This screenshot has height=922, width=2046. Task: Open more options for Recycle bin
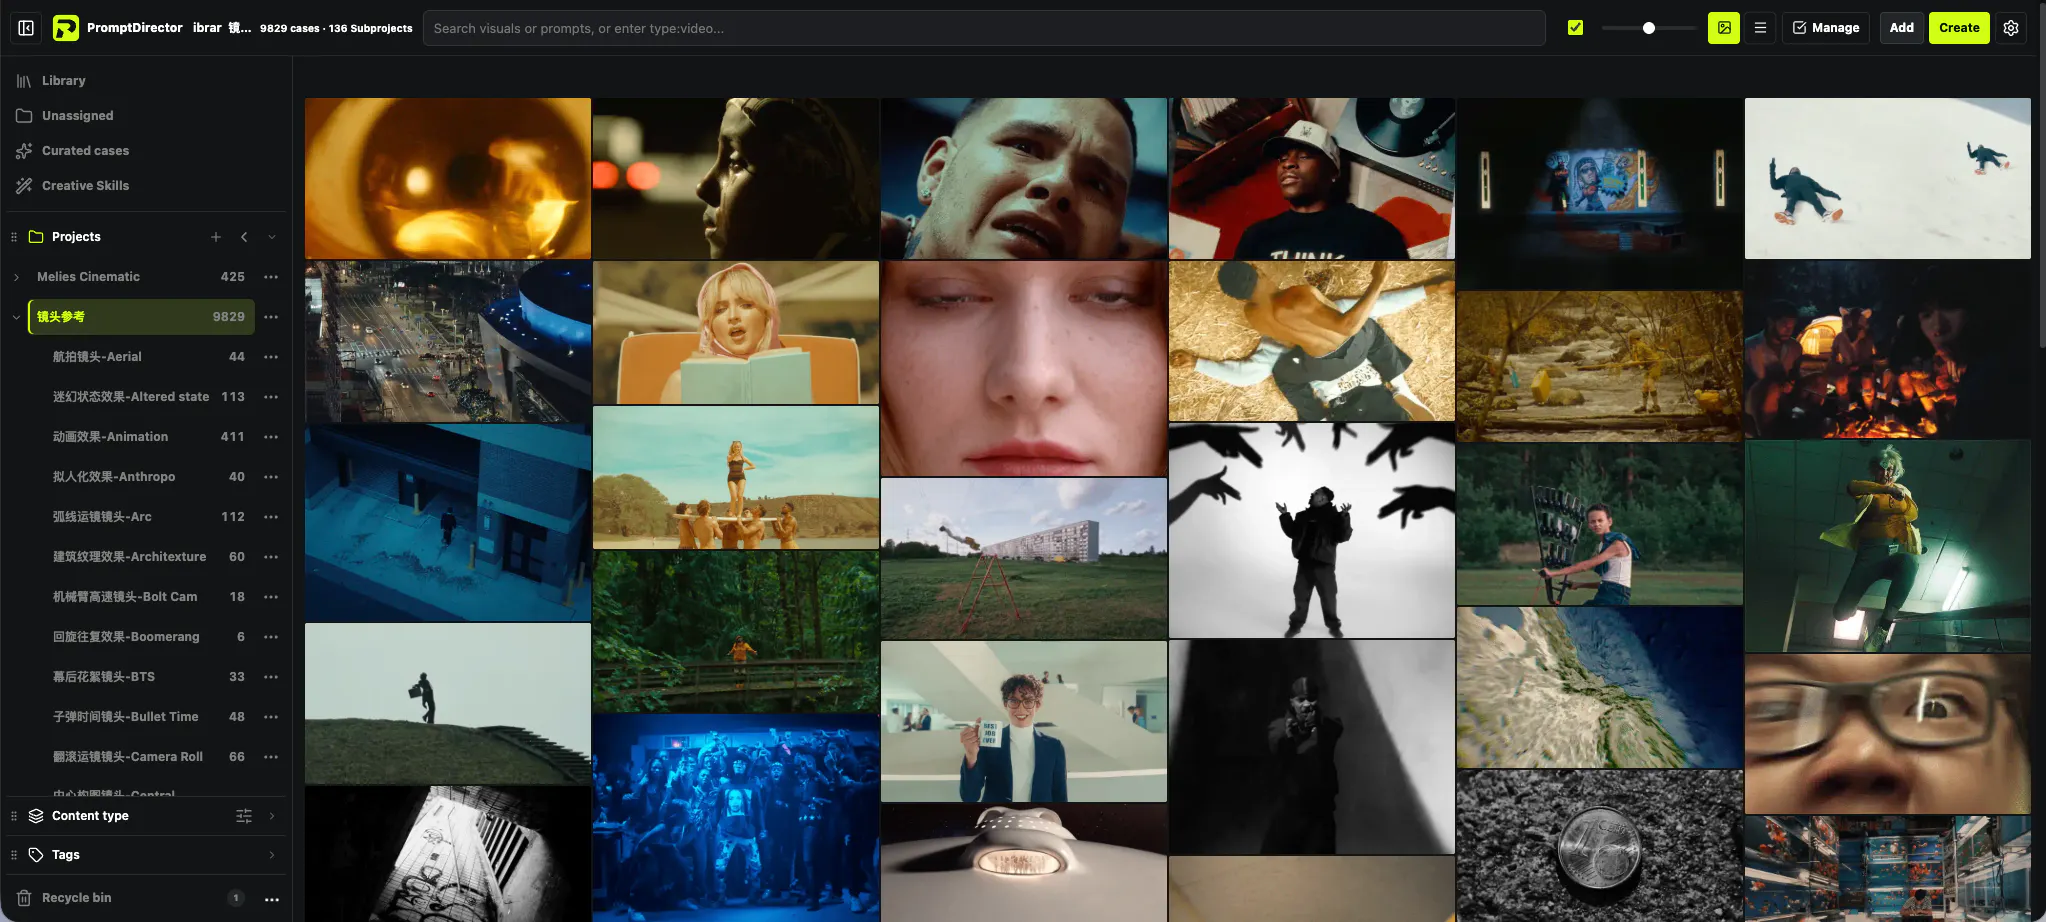coord(271,899)
